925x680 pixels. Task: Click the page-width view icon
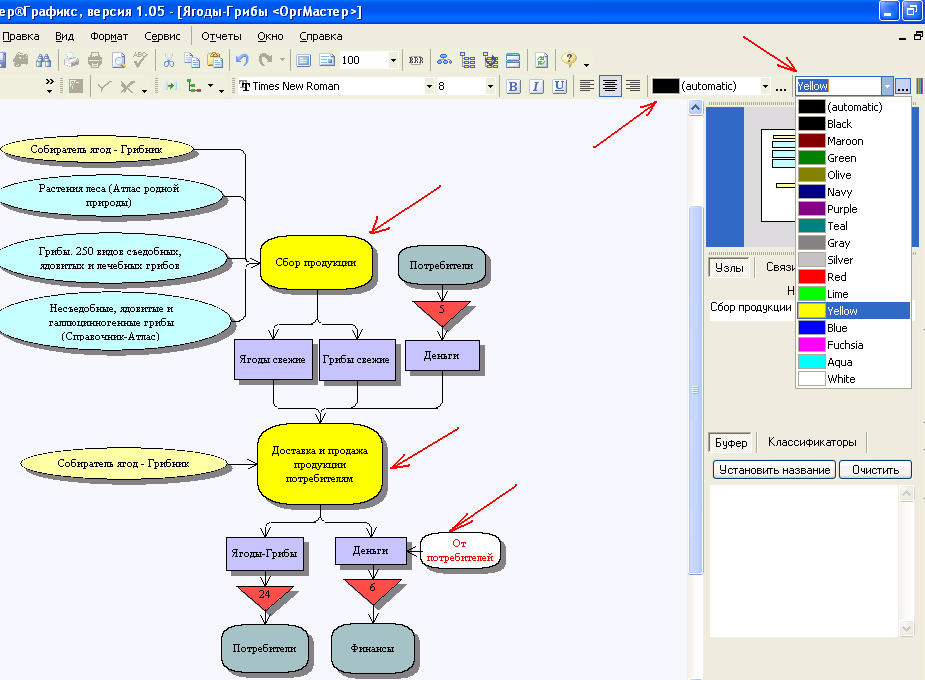327,60
